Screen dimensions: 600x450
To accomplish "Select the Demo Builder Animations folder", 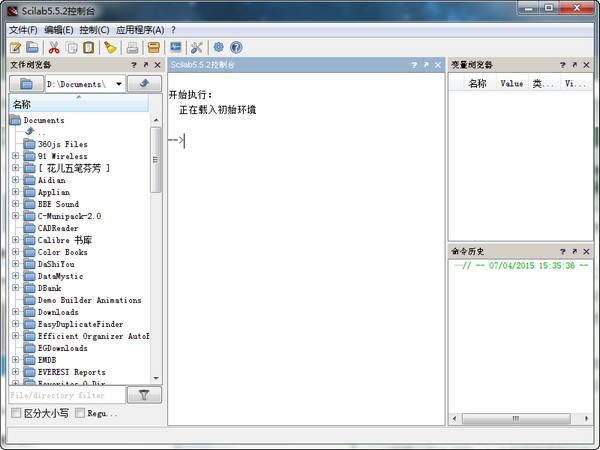I will pos(83,300).
